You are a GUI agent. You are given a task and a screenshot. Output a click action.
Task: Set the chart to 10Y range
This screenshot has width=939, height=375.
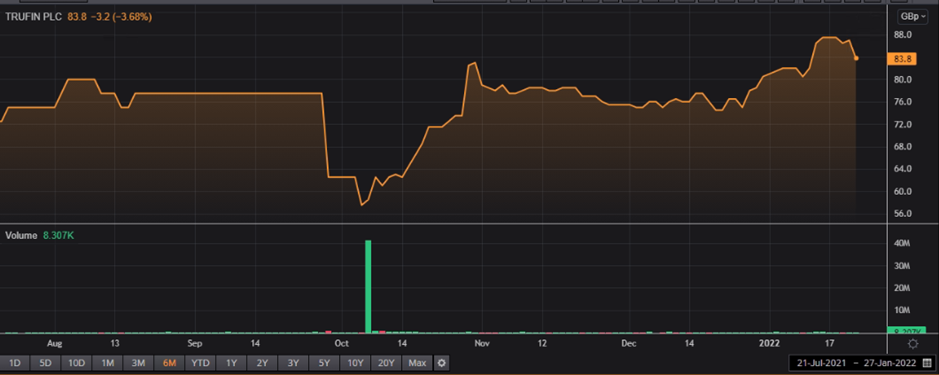click(355, 362)
